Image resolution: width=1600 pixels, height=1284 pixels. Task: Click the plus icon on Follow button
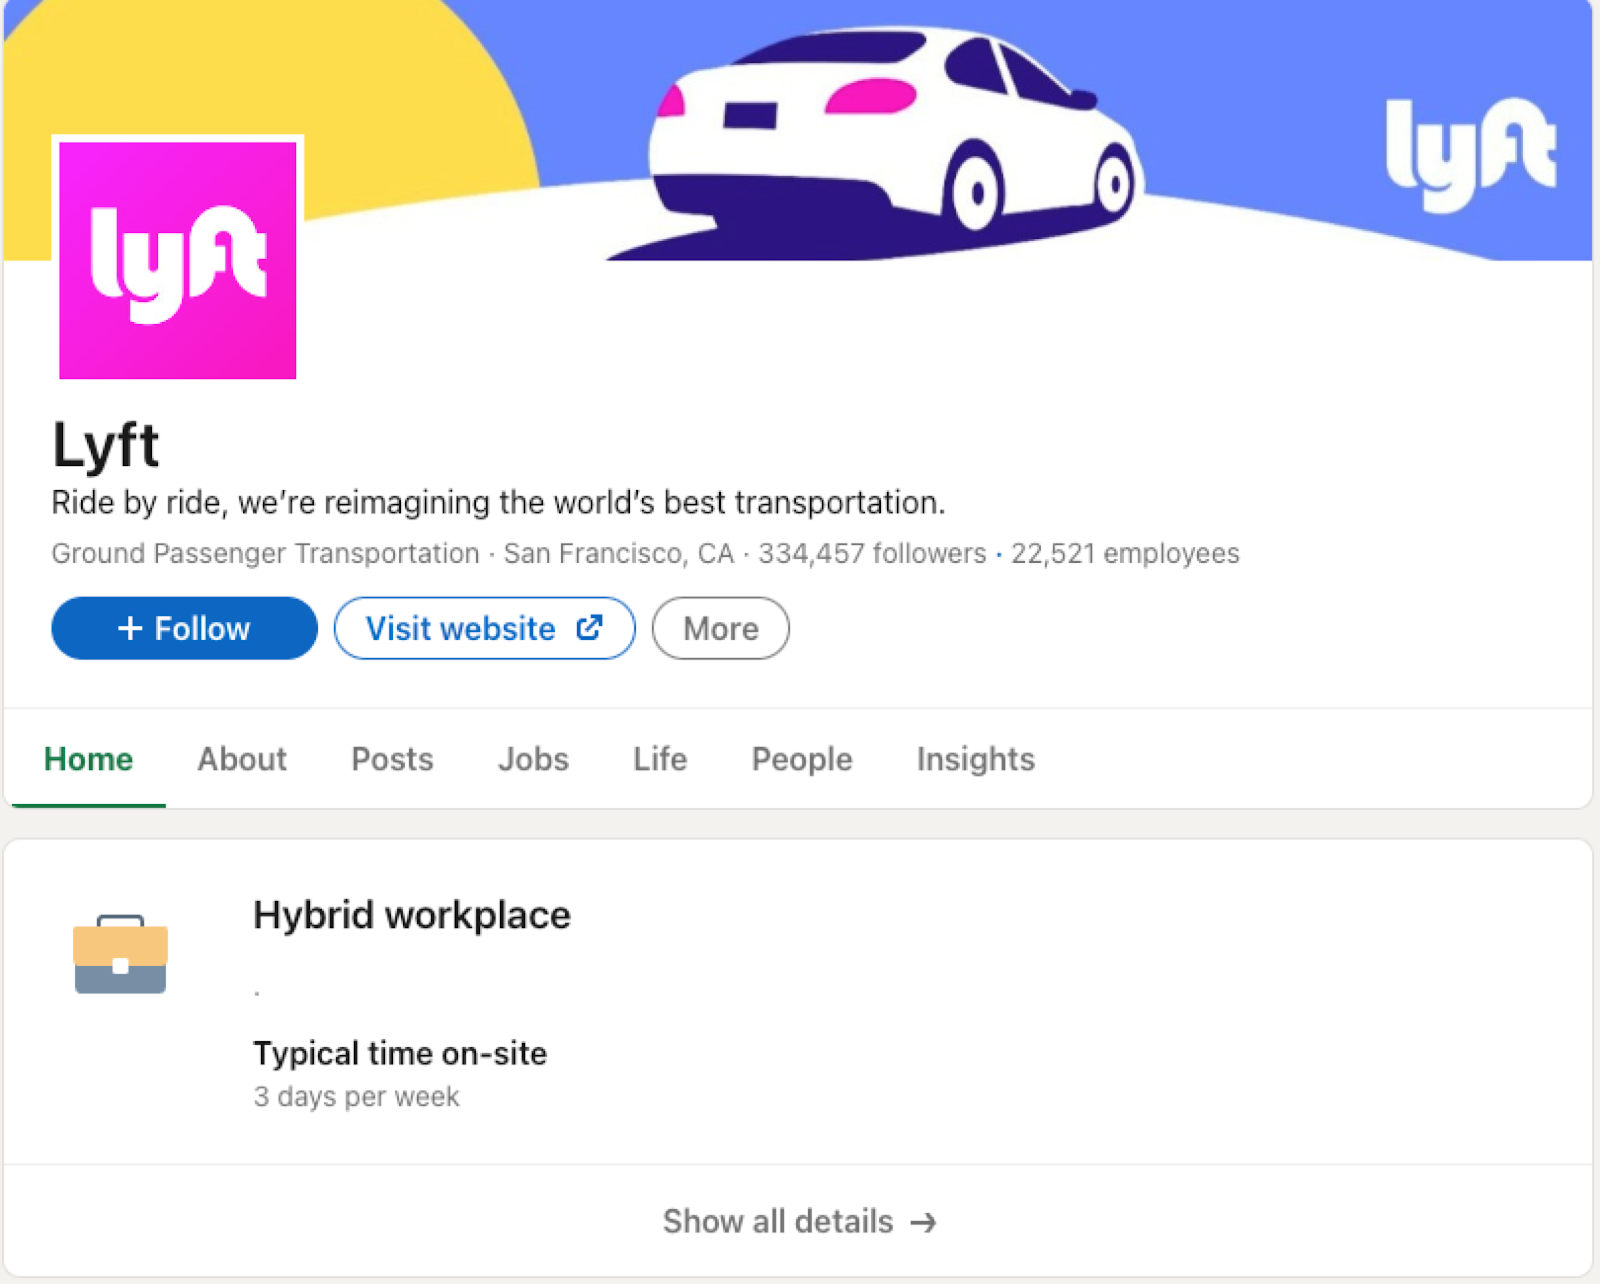point(130,628)
